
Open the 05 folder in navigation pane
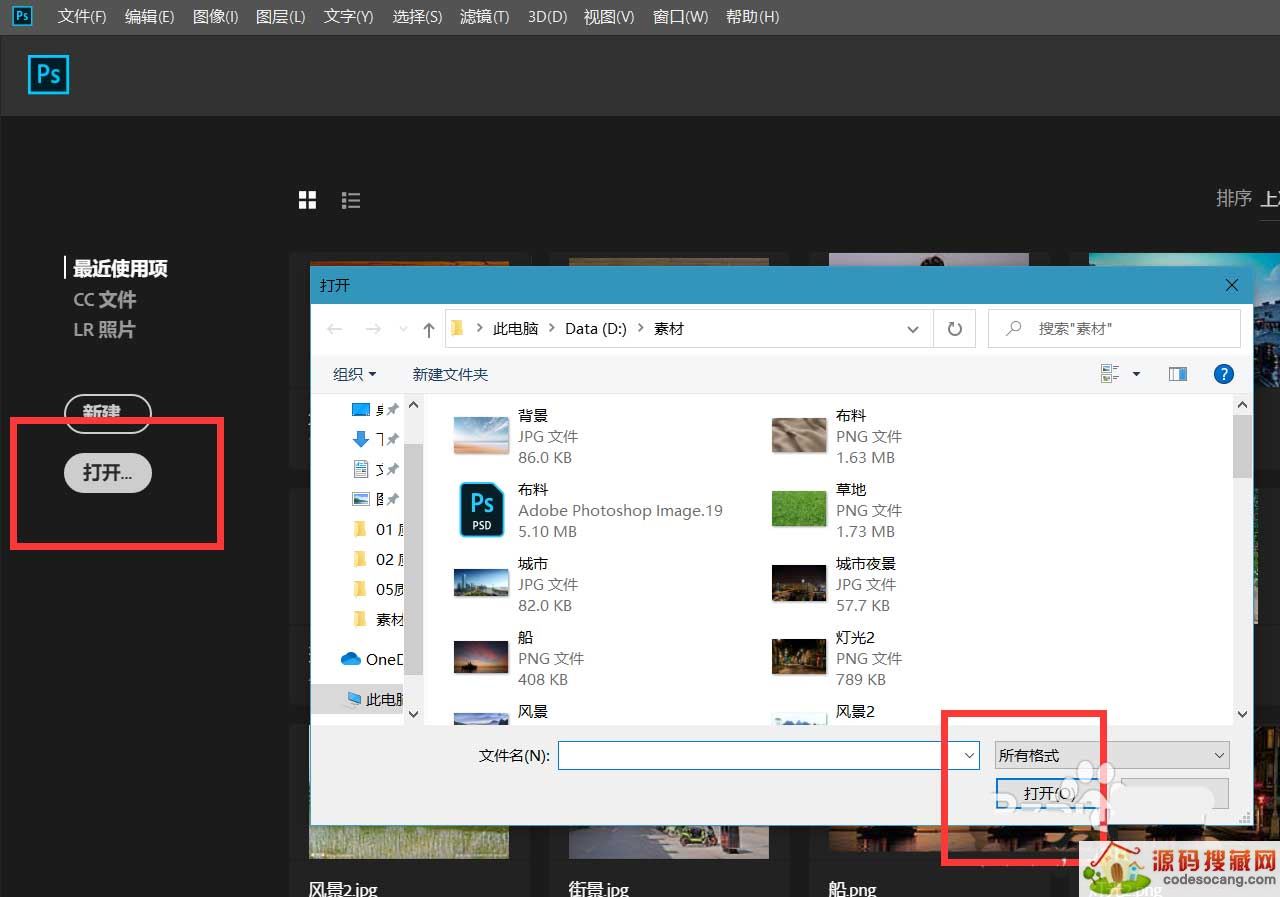click(x=378, y=589)
